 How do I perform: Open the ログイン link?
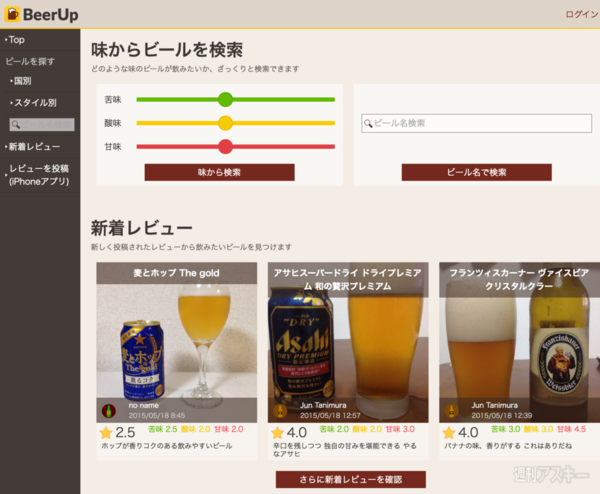pyautogui.click(x=582, y=14)
